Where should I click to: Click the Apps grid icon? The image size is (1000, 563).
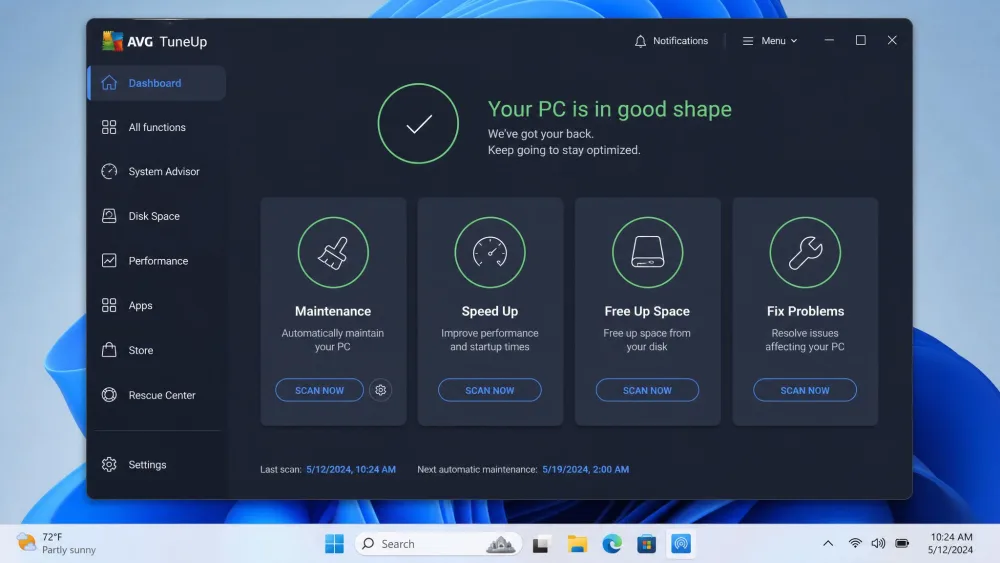[109, 305]
